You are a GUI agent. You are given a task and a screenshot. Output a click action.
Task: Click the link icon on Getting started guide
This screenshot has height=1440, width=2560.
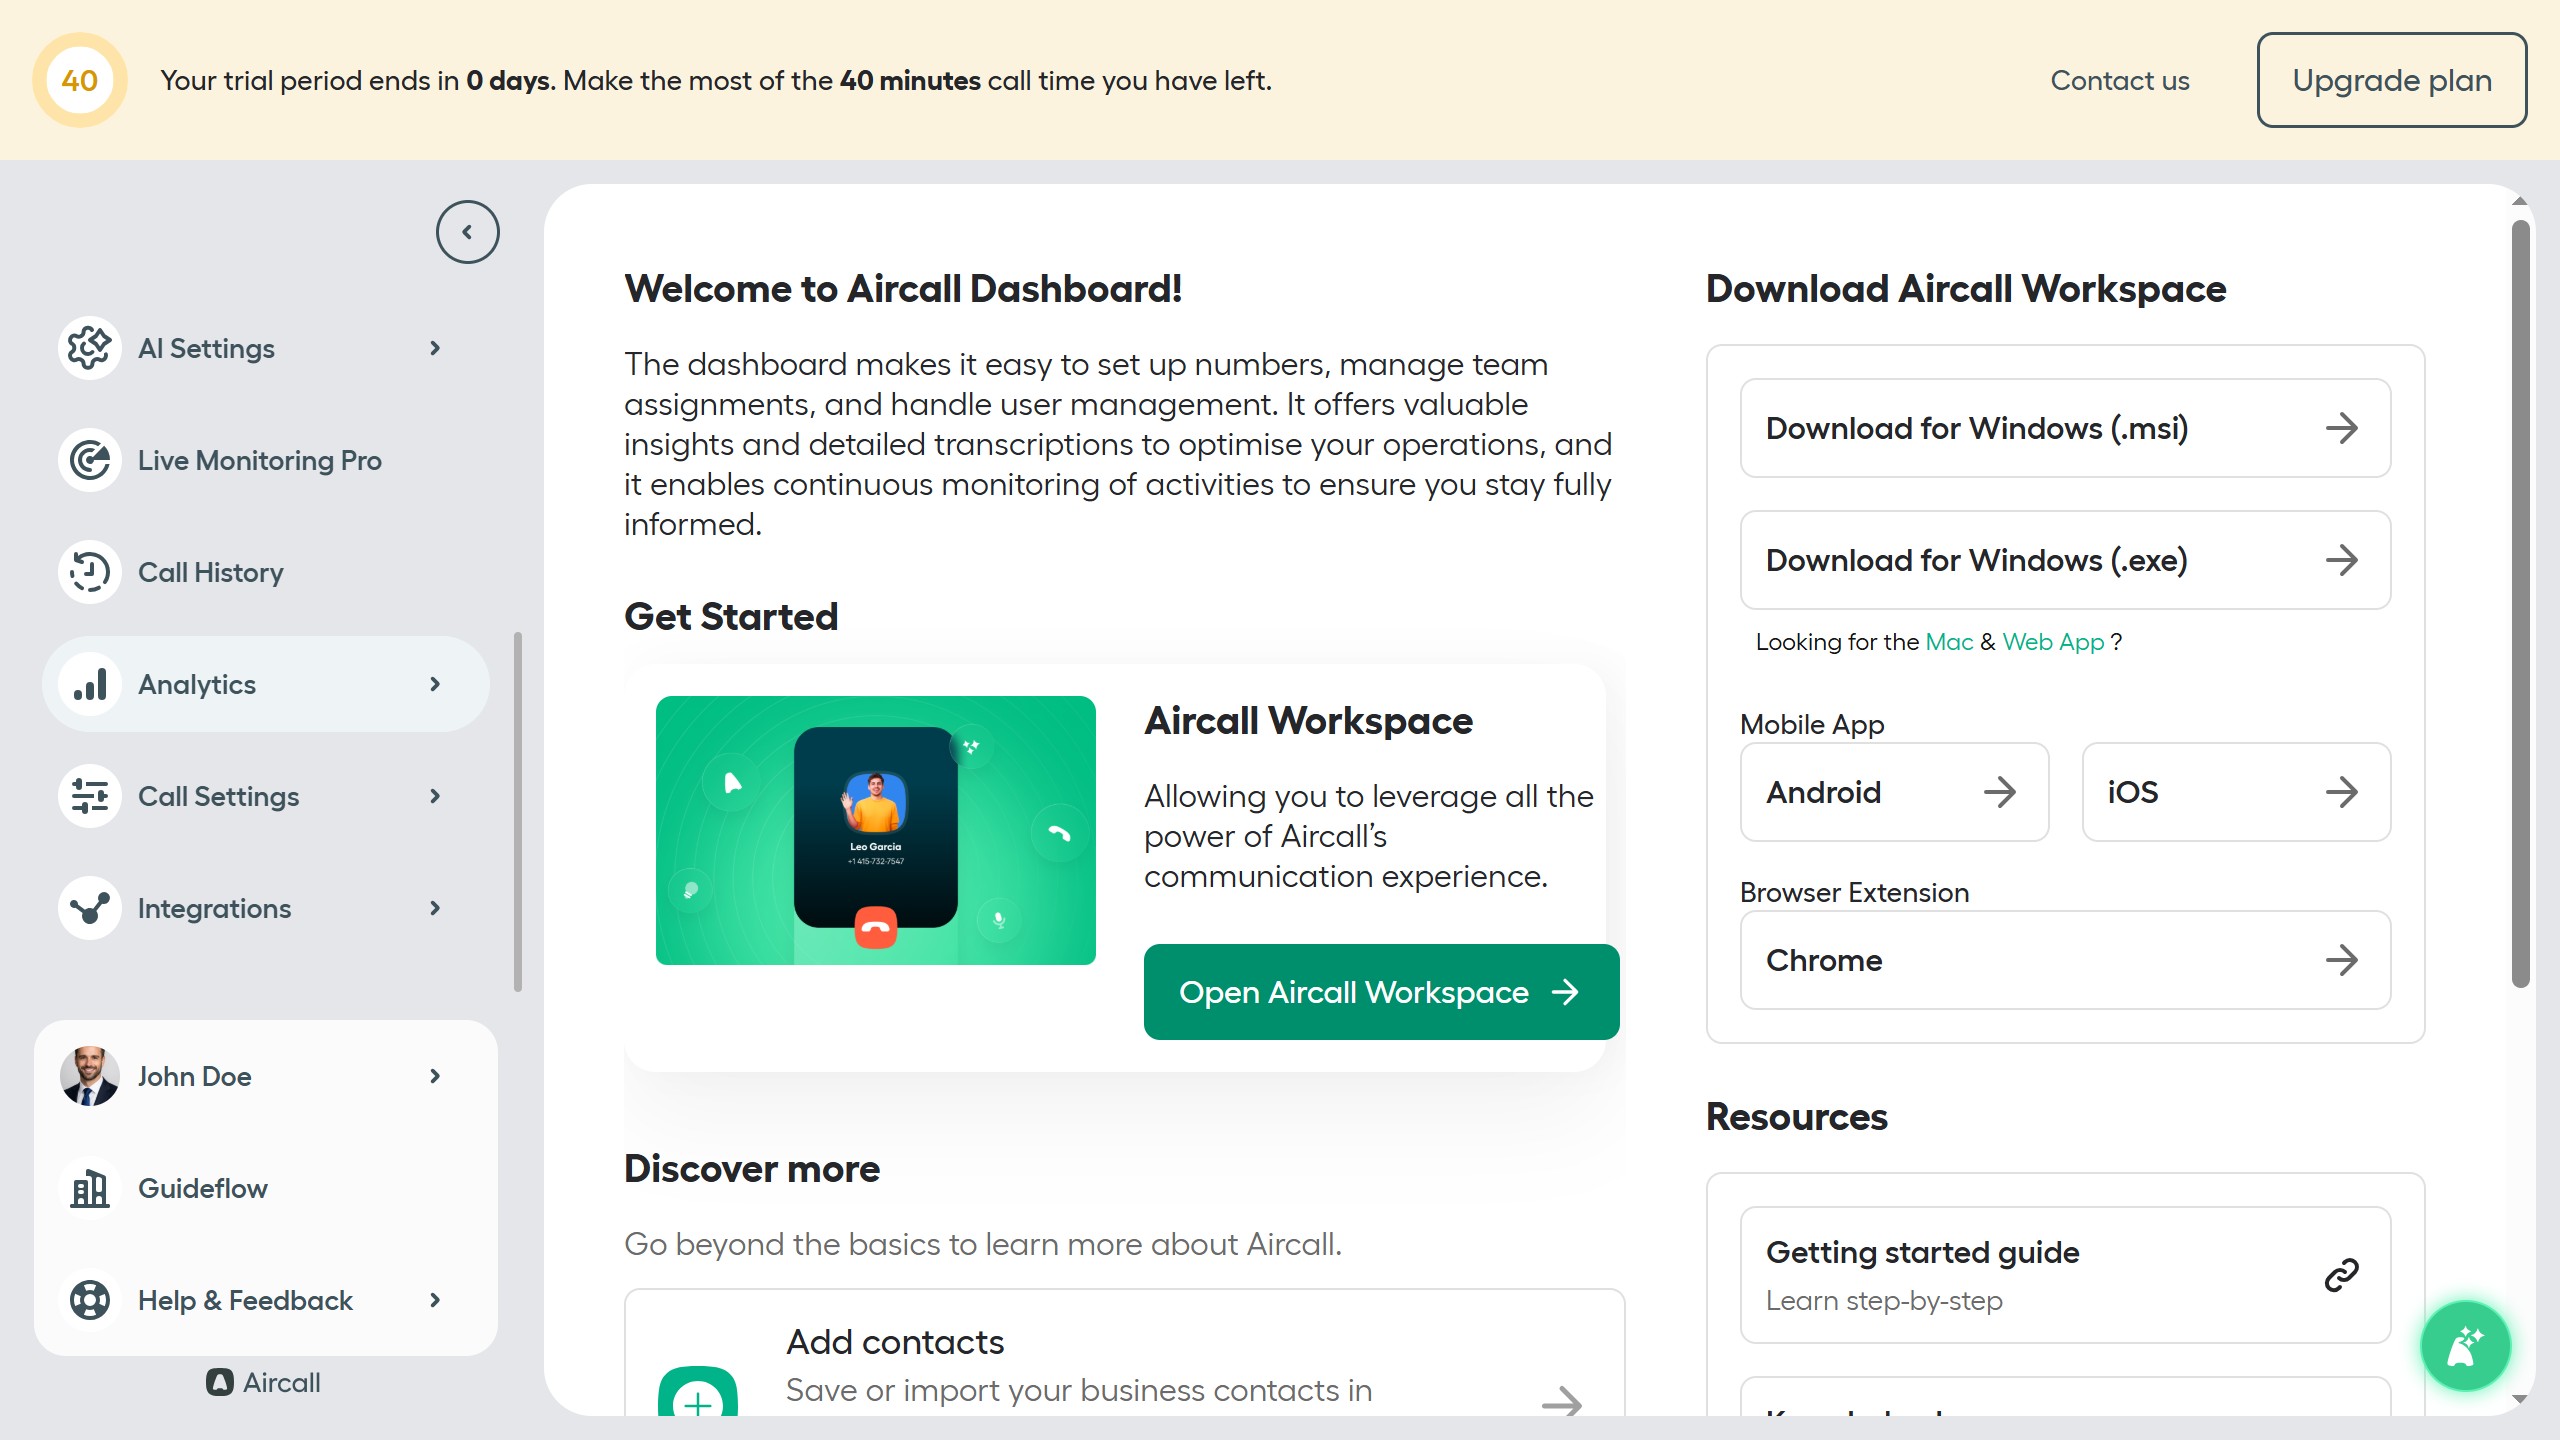pos(2341,1275)
